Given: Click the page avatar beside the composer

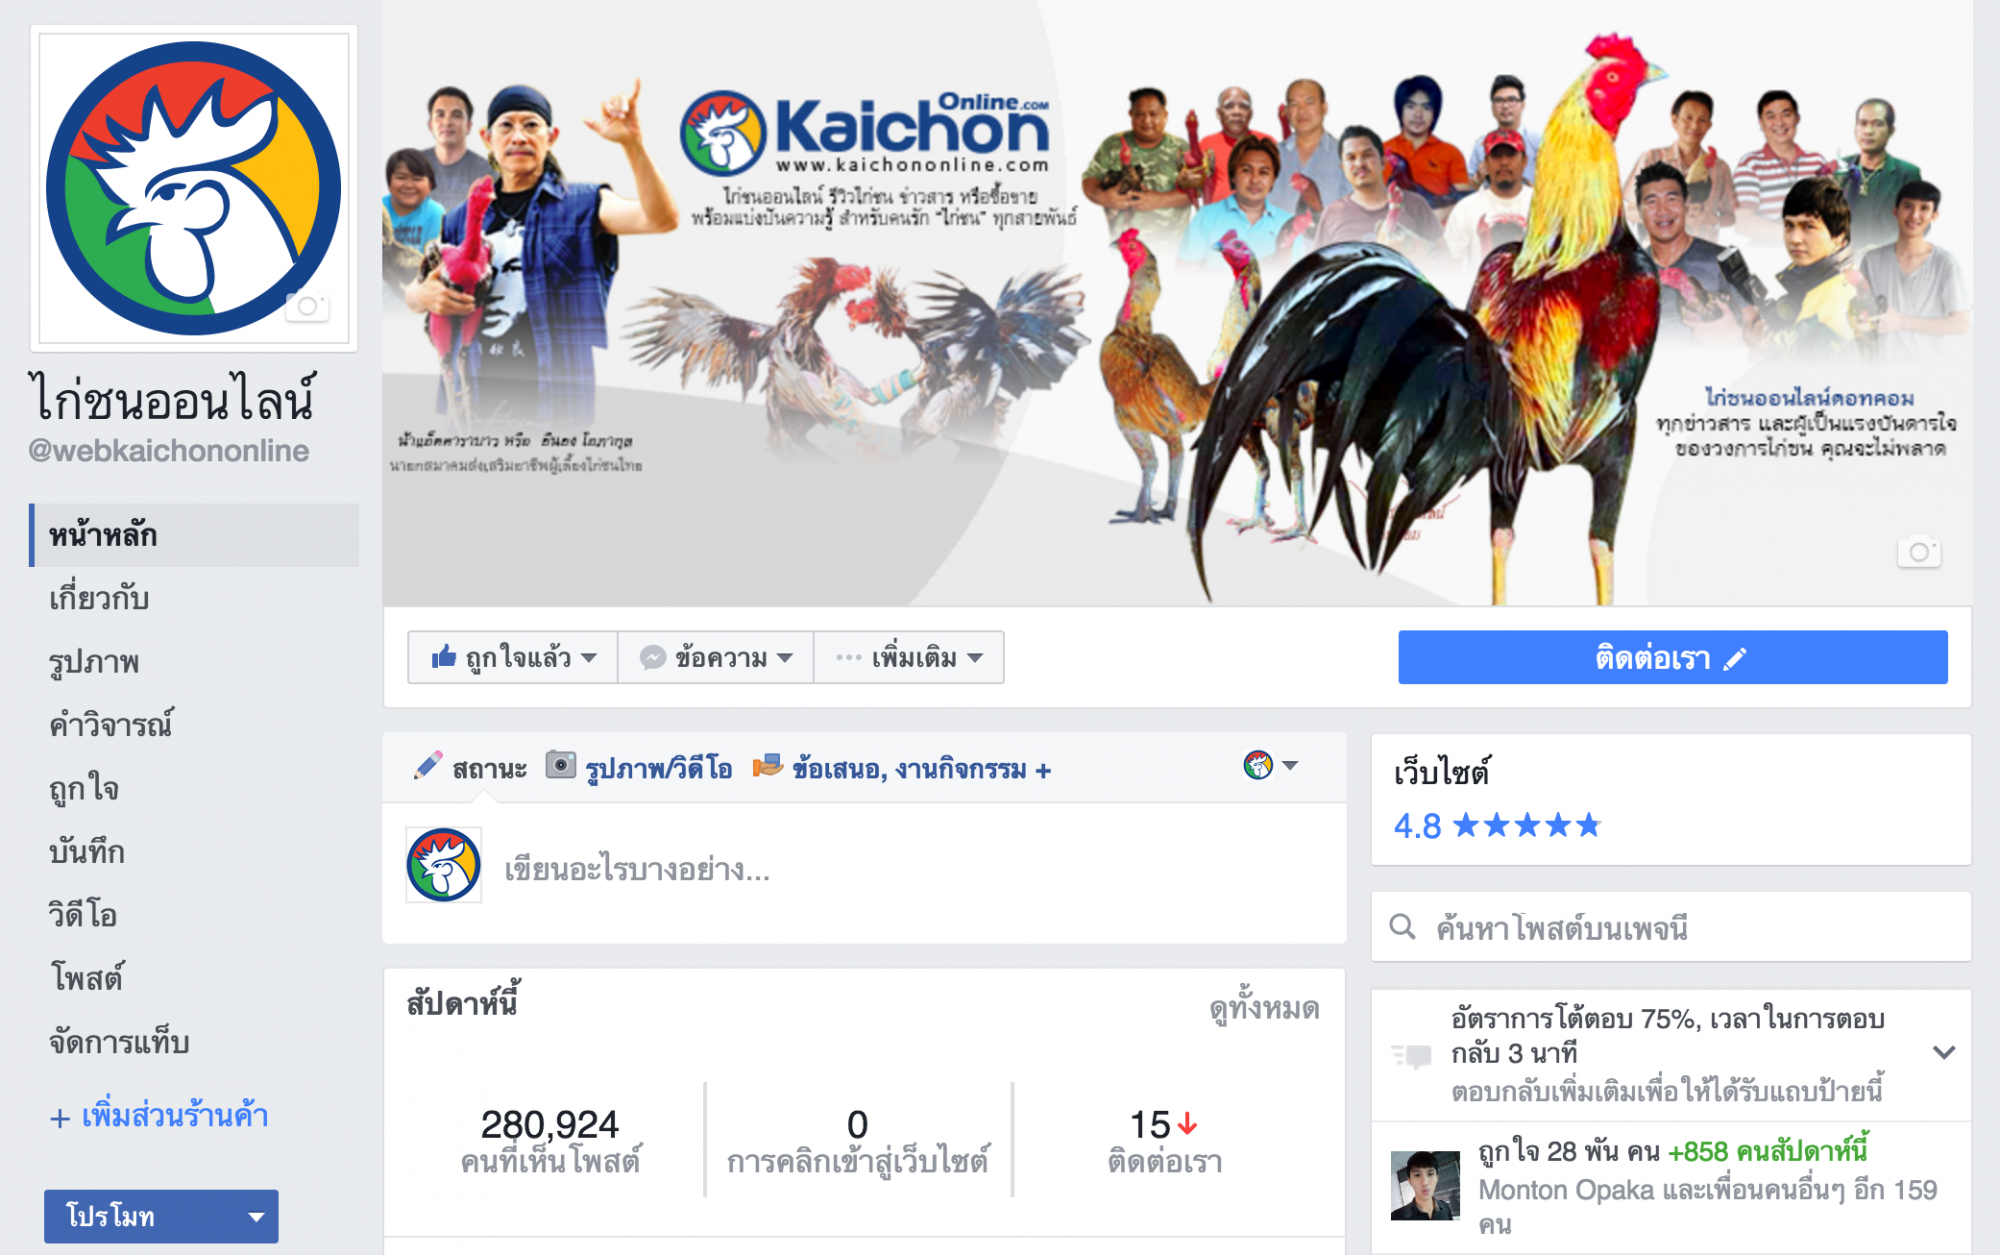Looking at the screenshot, I should [443, 865].
